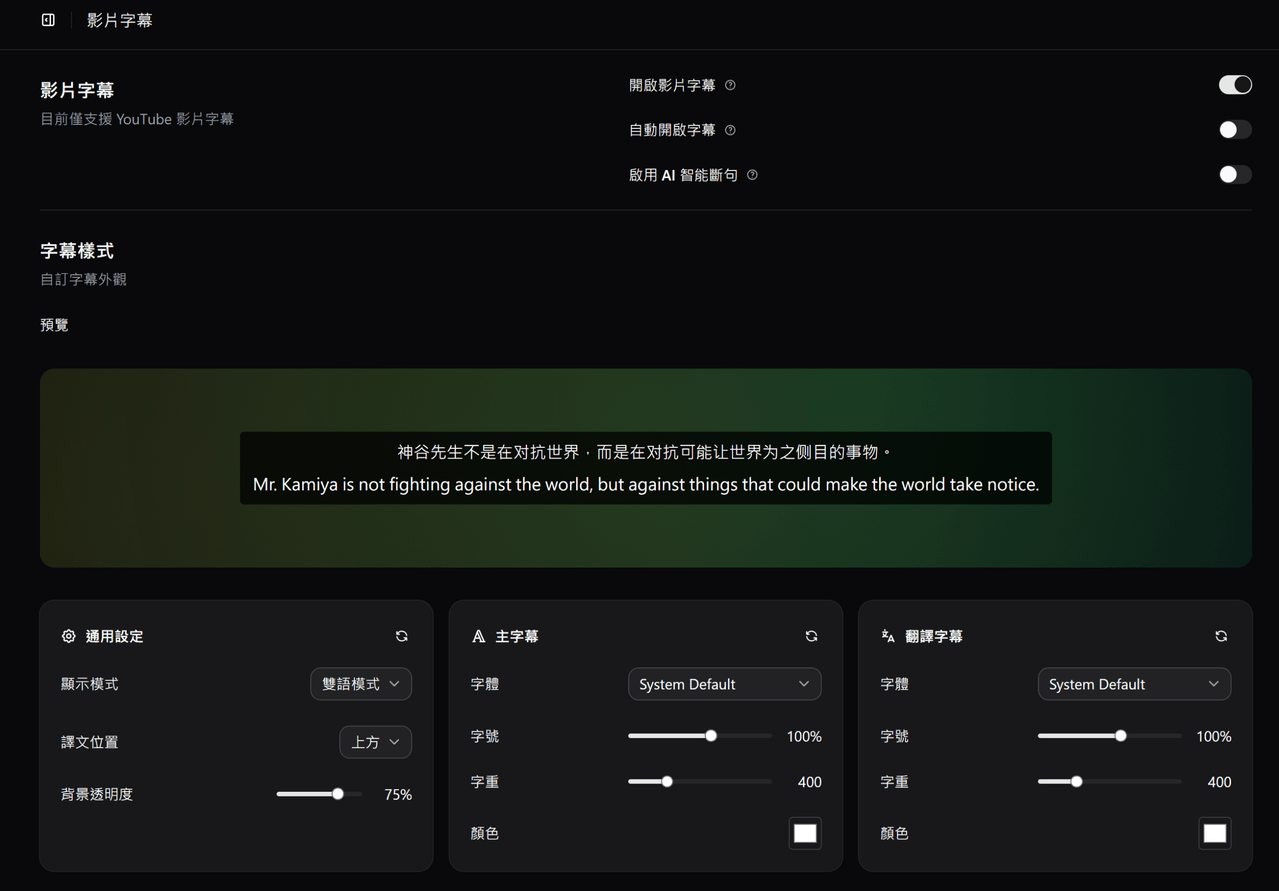
Task: Enable the 自動開啟字幕 switch
Action: point(1235,130)
